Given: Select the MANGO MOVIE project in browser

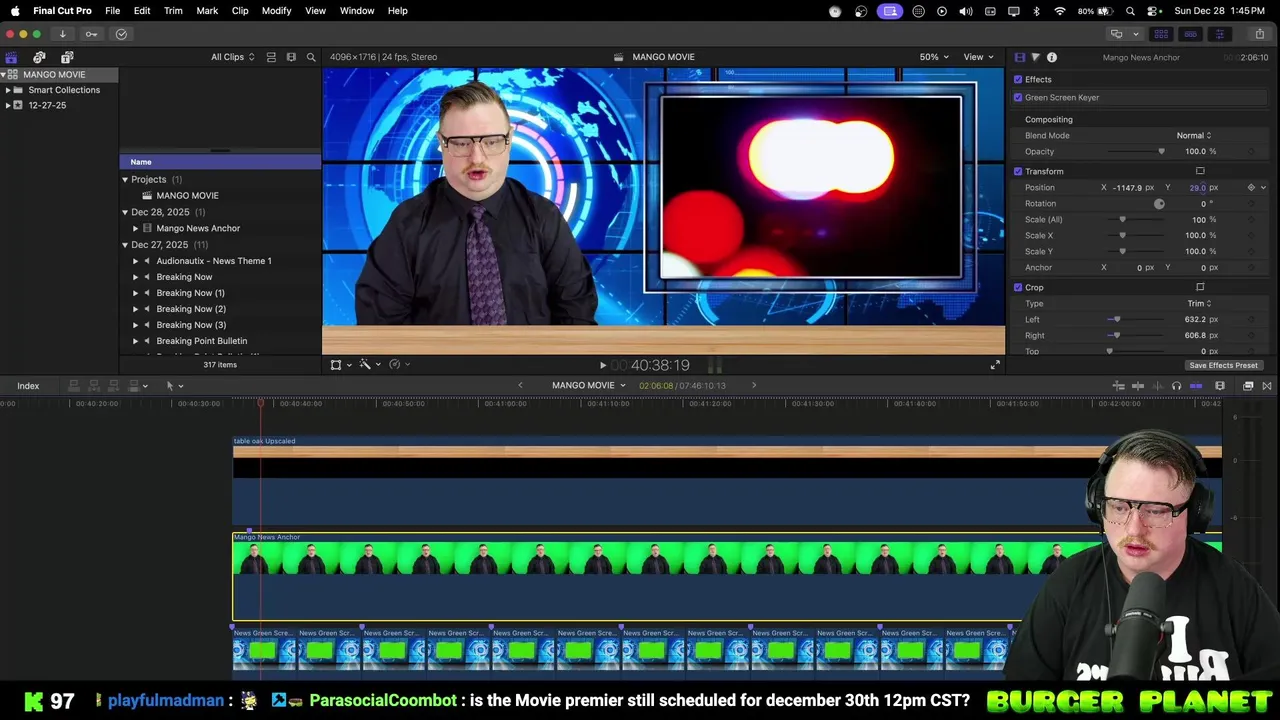Looking at the screenshot, I should [187, 195].
